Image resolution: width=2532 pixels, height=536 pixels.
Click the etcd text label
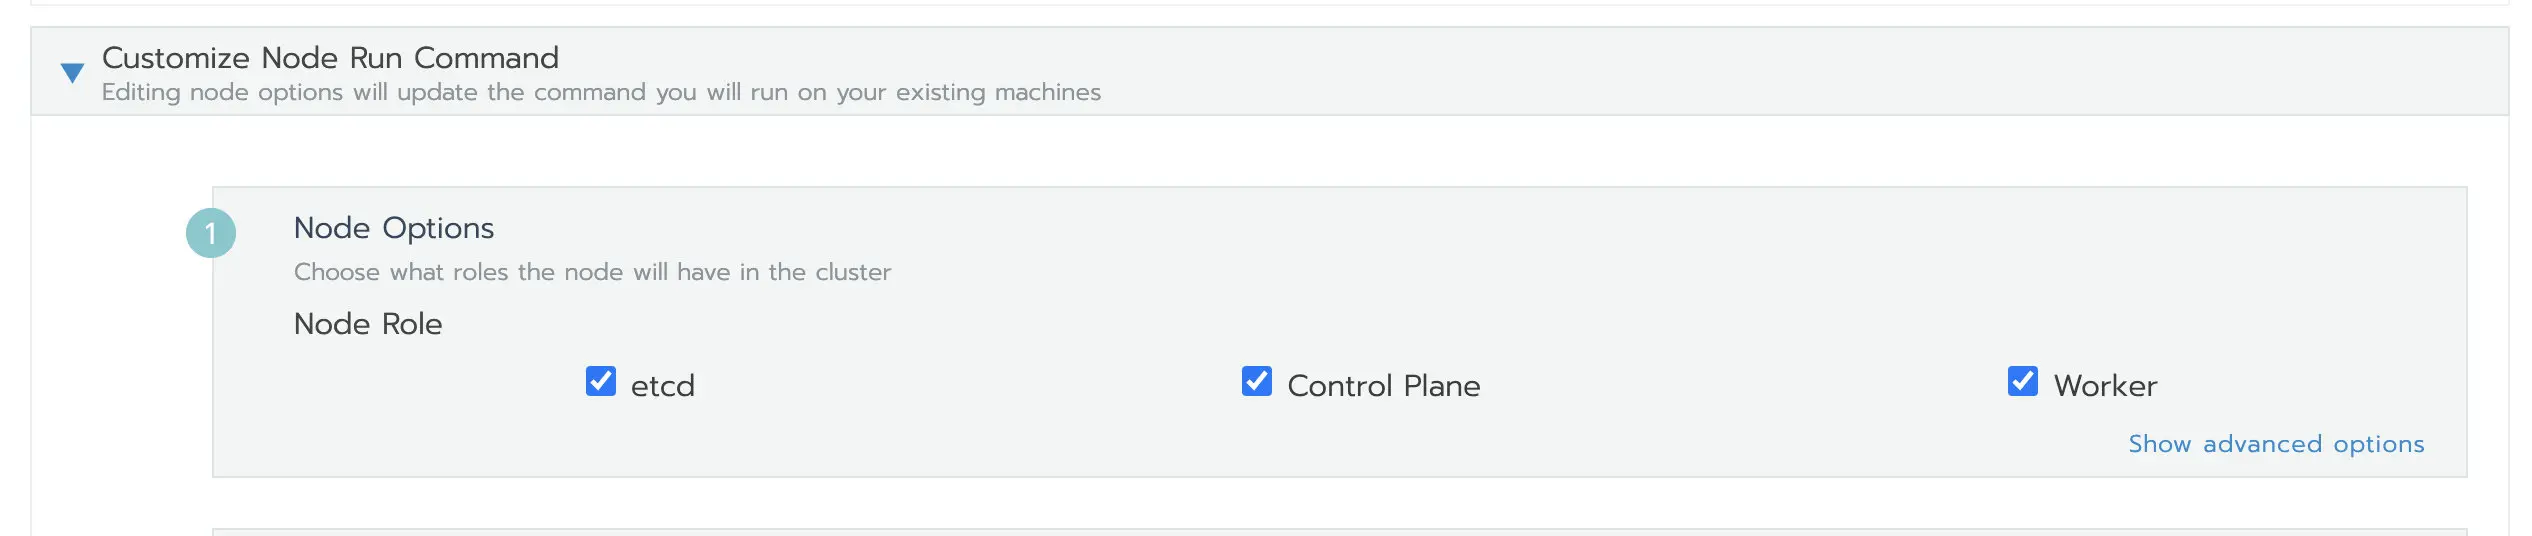(x=663, y=386)
